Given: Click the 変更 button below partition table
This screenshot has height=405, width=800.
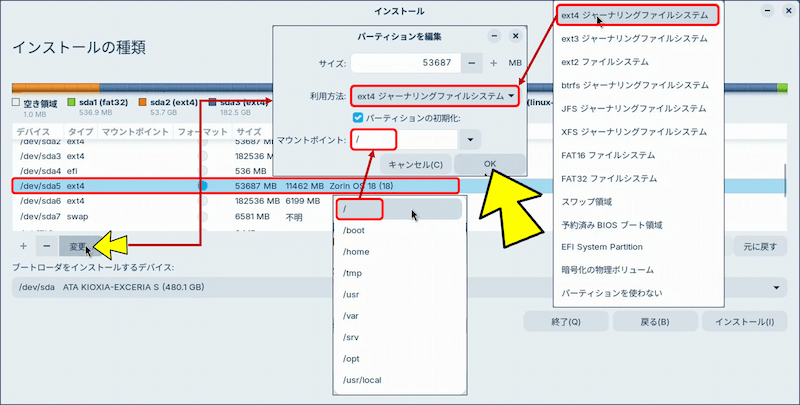Looking at the screenshot, I should 78,246.
